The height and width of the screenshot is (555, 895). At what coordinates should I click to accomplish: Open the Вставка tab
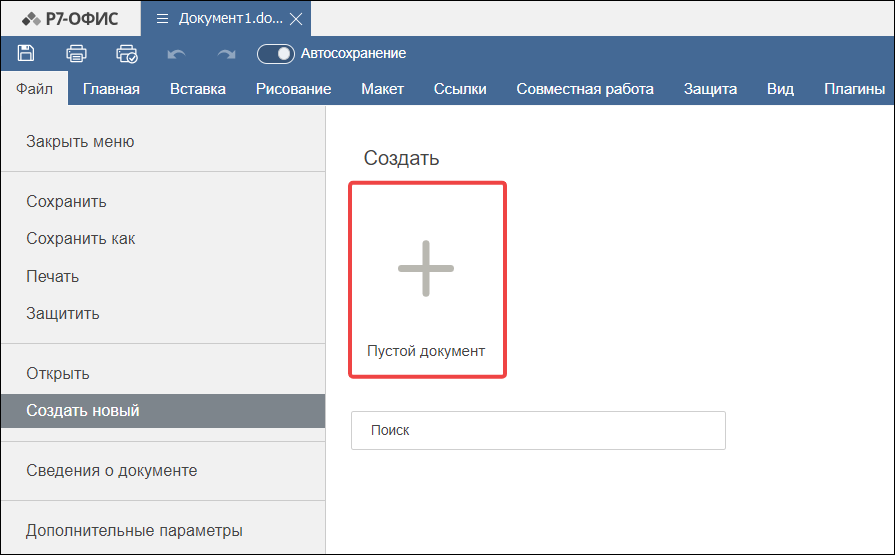pyautogui.click(x=198, y=89)
